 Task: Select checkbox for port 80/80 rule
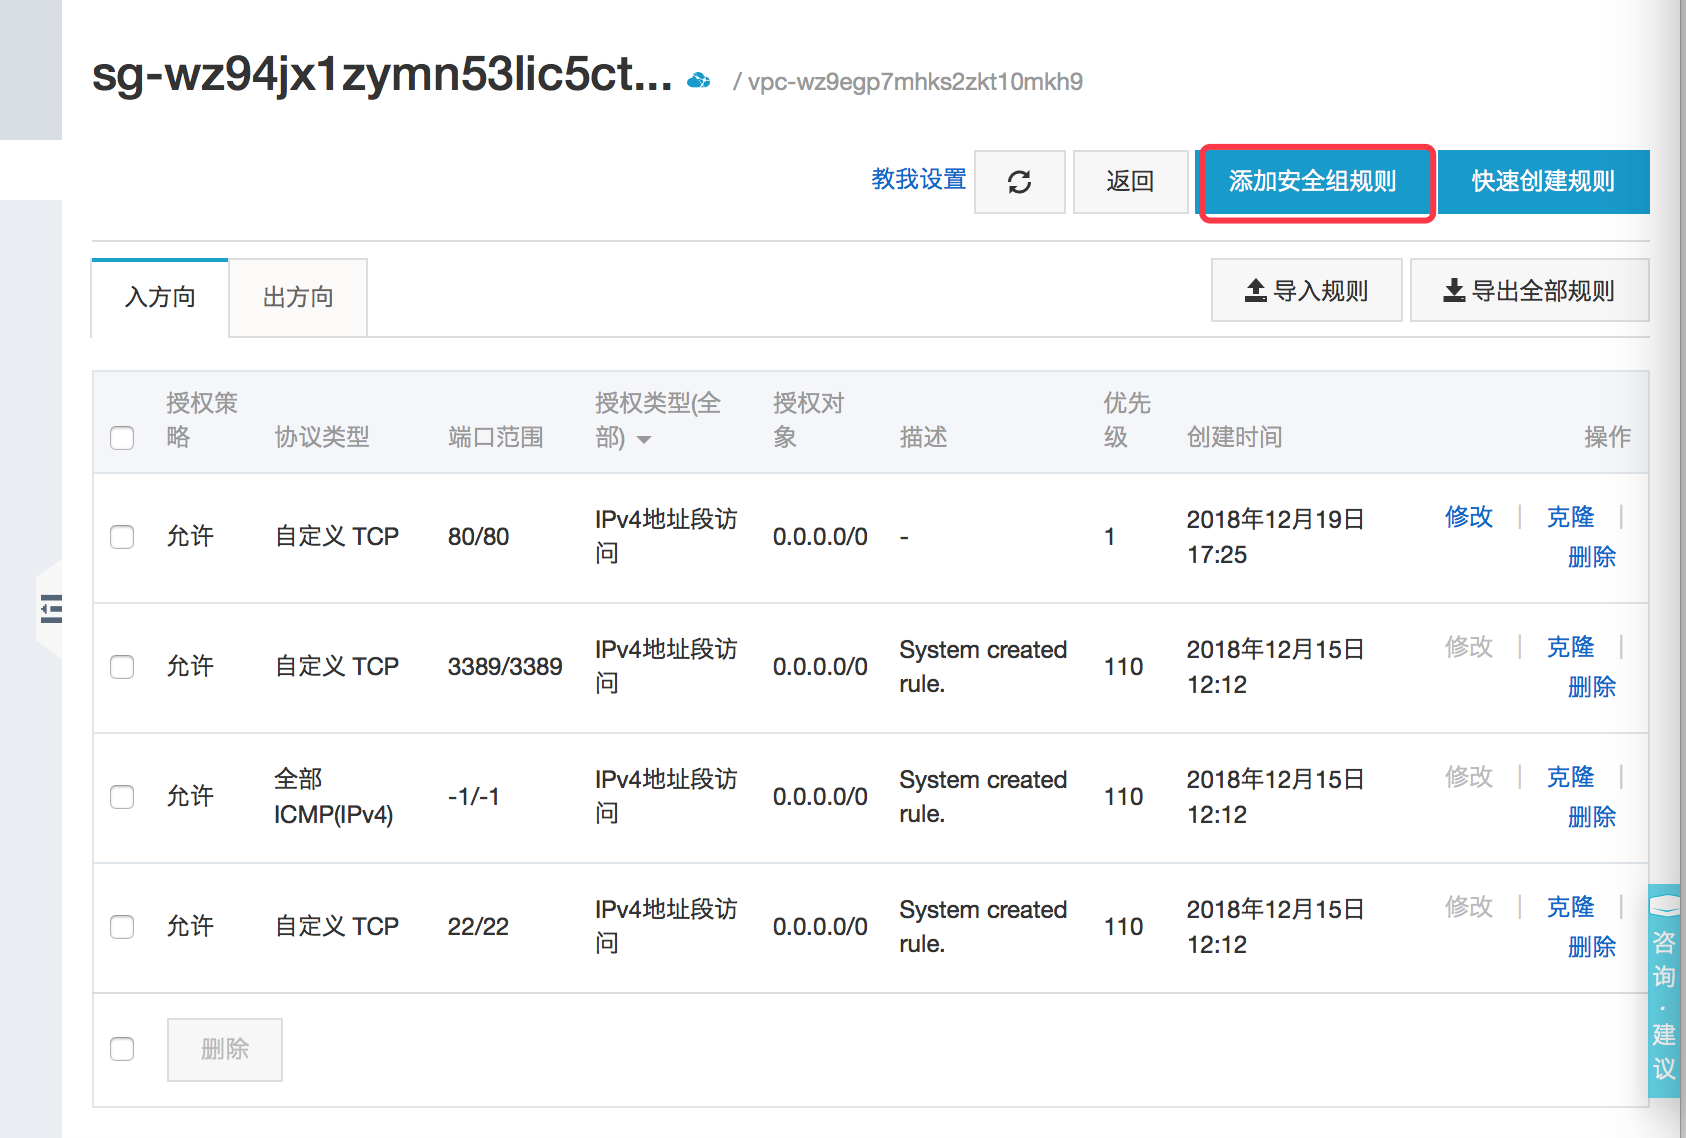[x=122, y=537]
